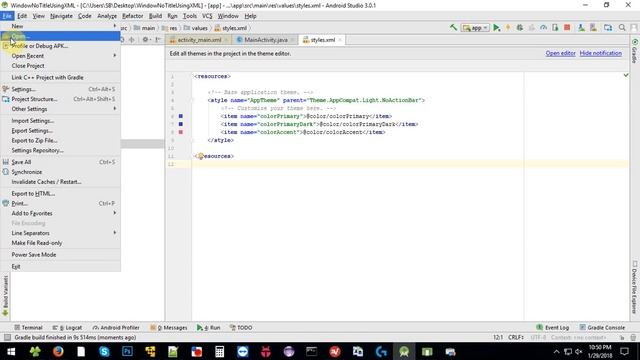Image resolution: width=640 pixels, height=360 pixels.
Task: Click the Profile app gauge icon
Action: click(x=543, y=27)
